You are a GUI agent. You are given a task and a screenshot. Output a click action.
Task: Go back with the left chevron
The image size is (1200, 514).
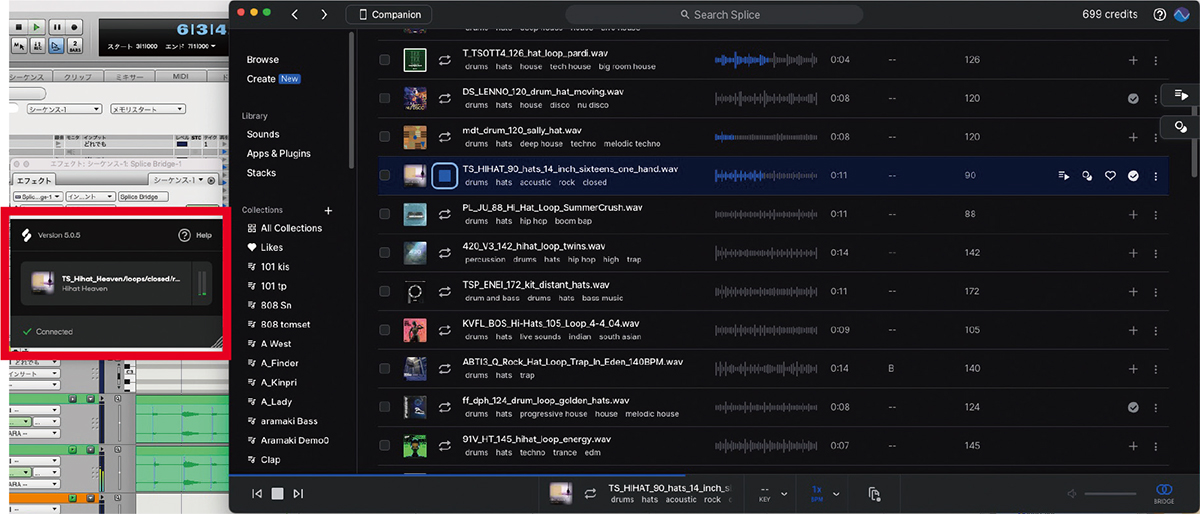tap(294, 14)
